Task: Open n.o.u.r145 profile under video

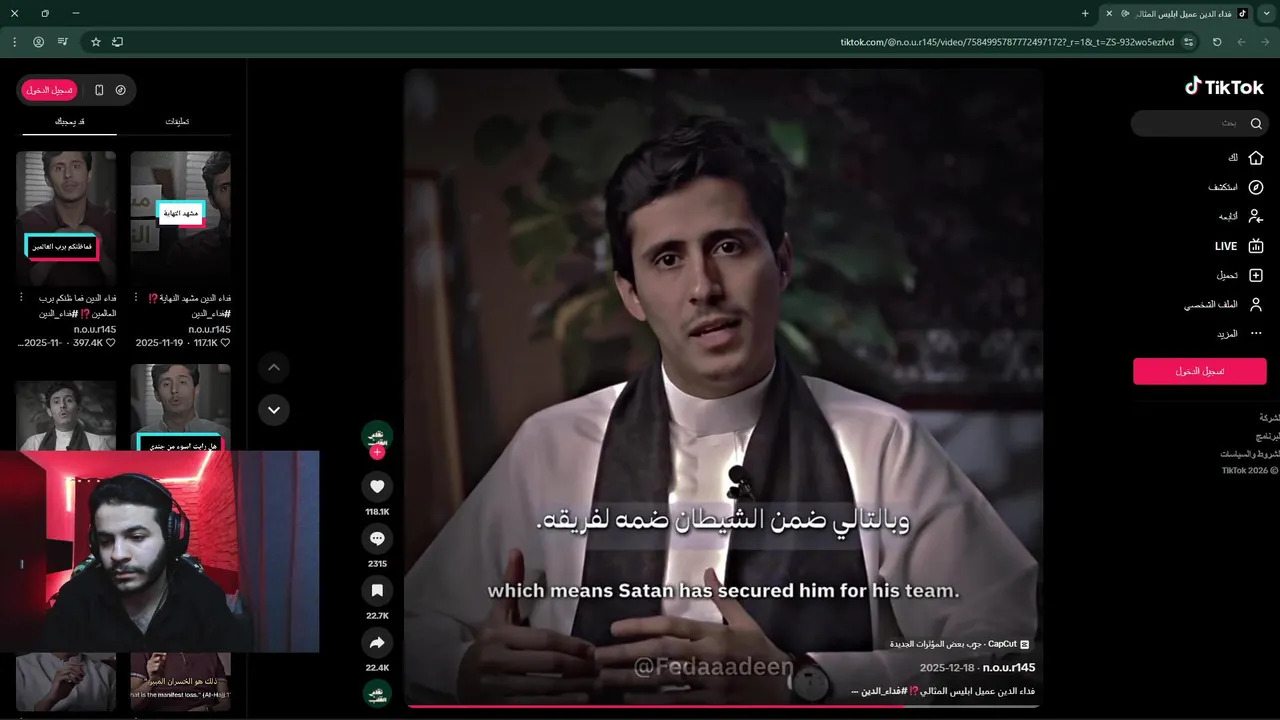Action: (1008, 667)
